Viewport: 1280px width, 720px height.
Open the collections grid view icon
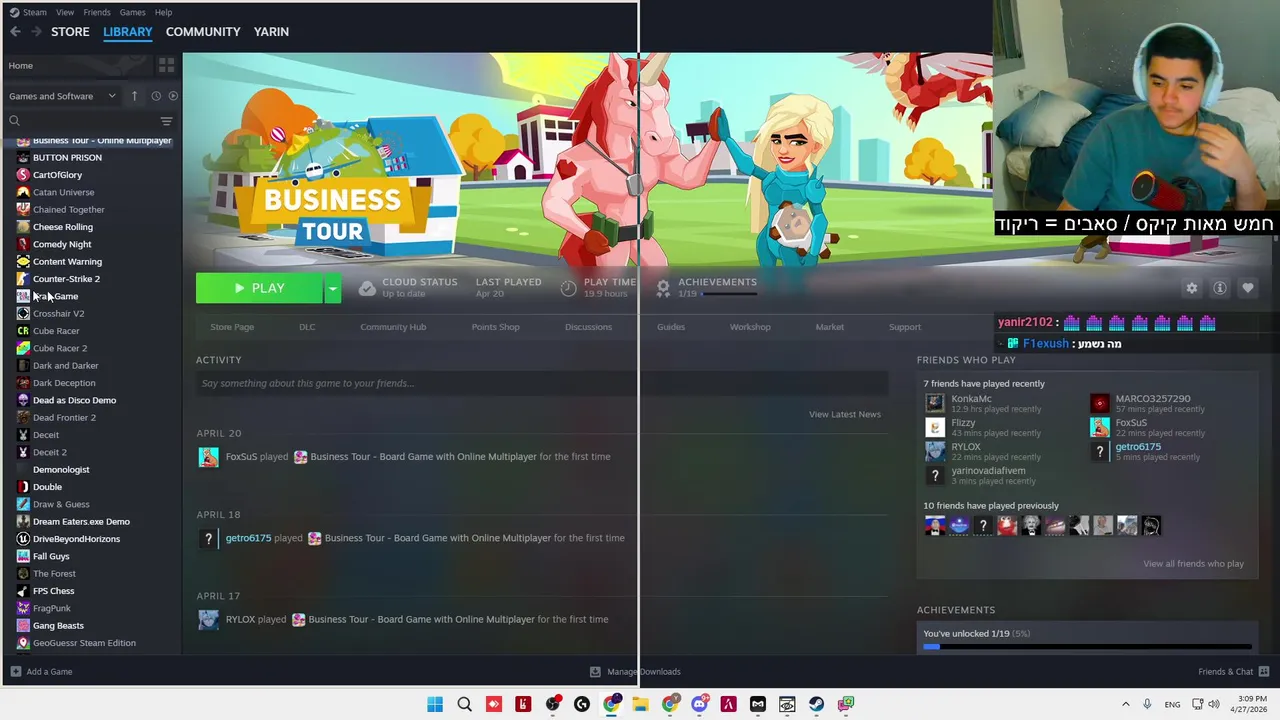click(x=166, y=65)
